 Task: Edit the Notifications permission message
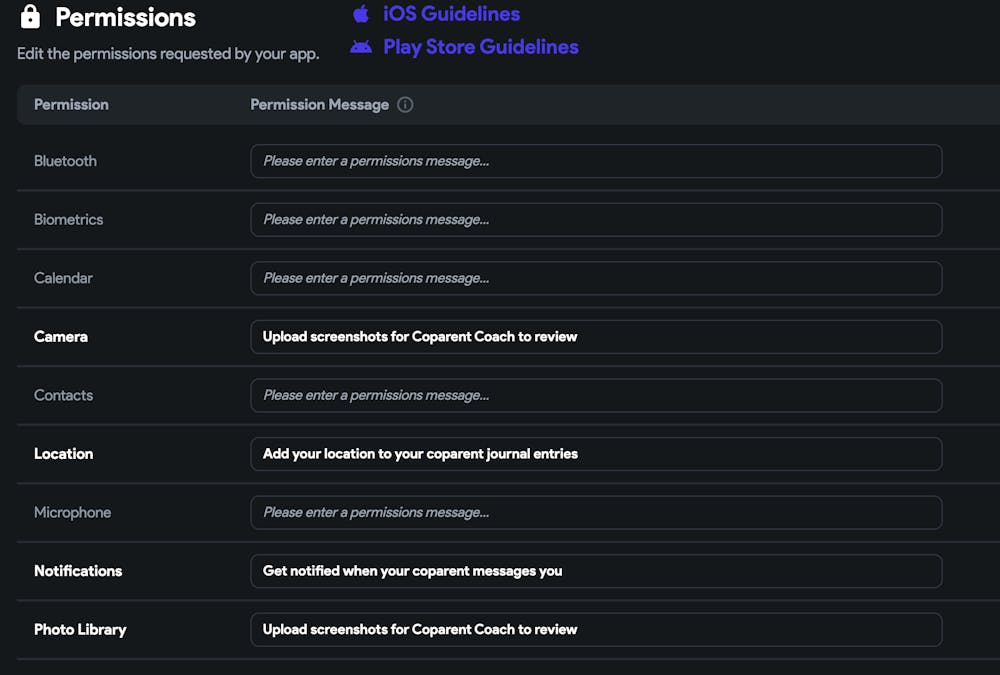[x=596, y=571]
